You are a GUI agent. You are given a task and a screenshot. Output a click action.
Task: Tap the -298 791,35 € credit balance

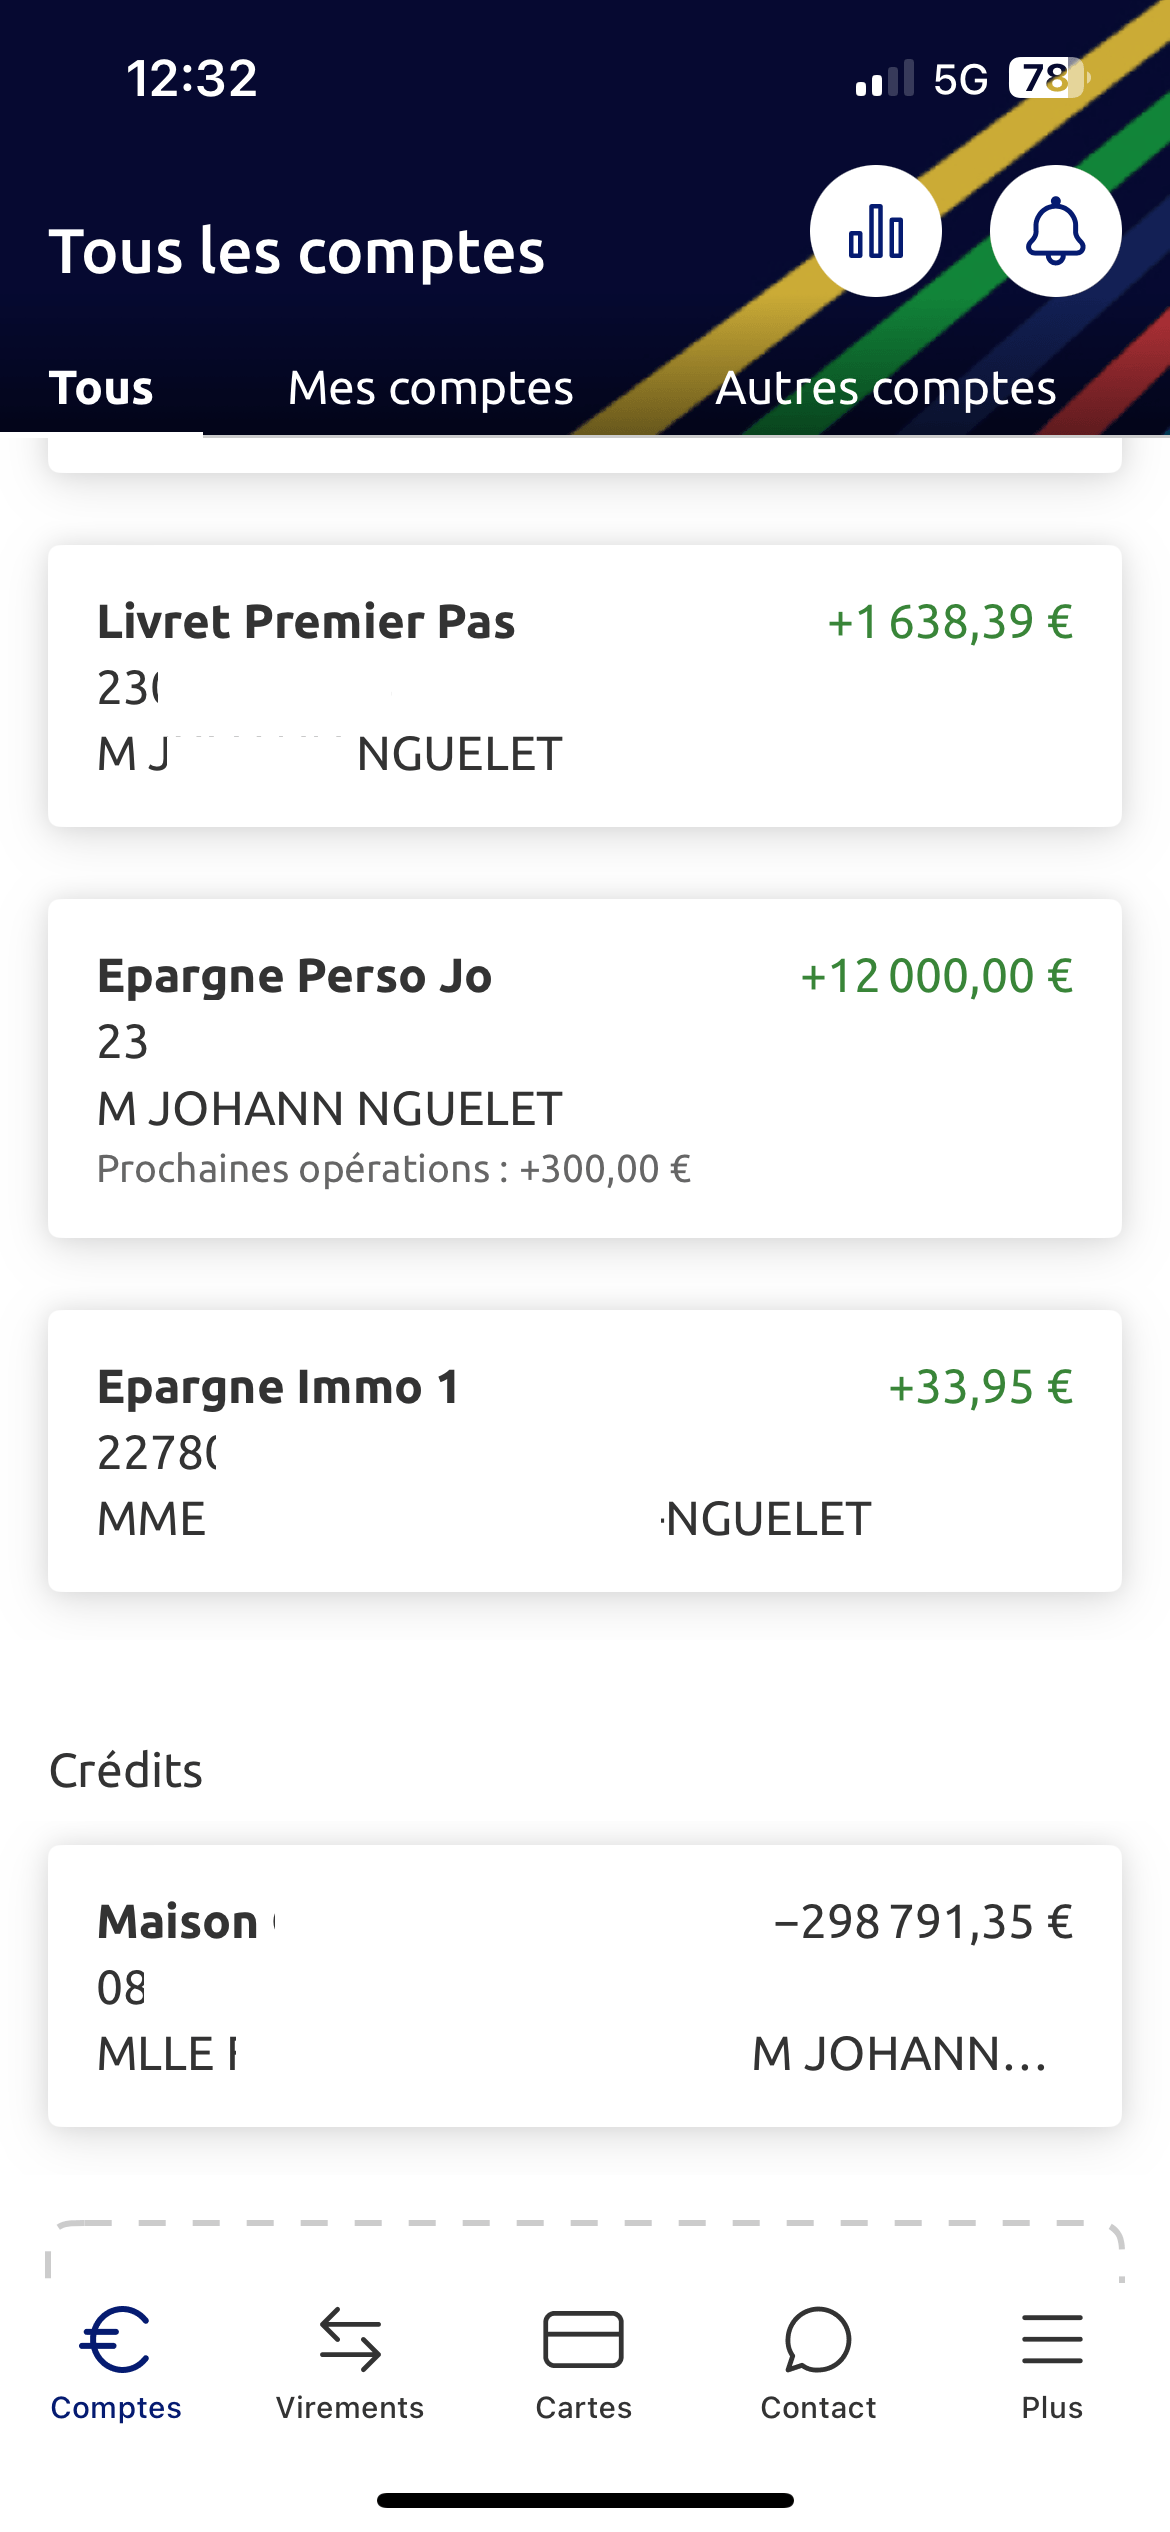click(x=924, y=1922)
